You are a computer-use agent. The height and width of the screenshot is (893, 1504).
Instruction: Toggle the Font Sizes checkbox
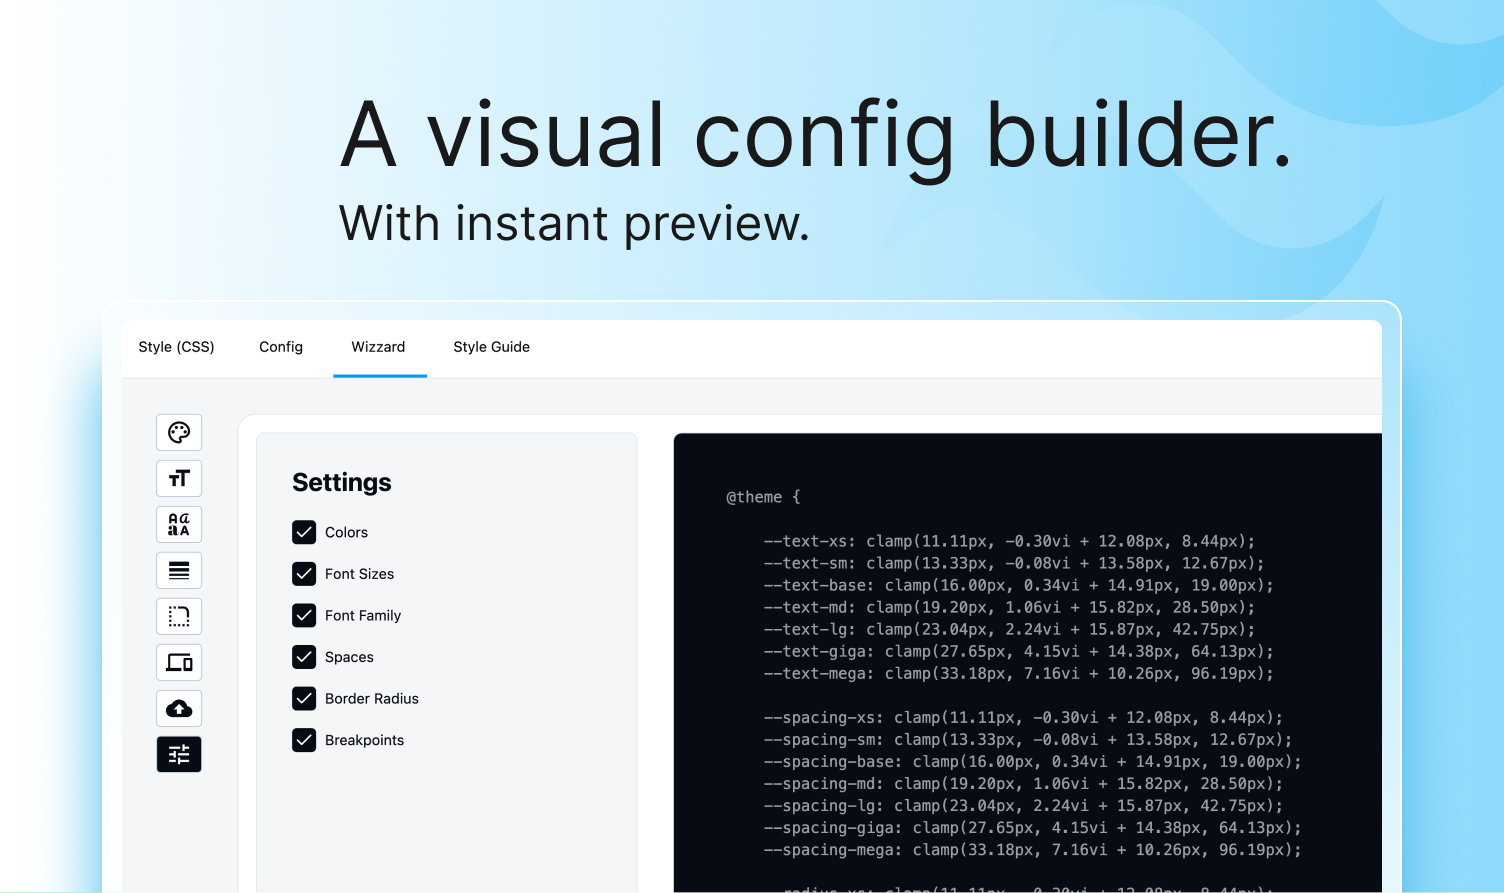[304, 574]
